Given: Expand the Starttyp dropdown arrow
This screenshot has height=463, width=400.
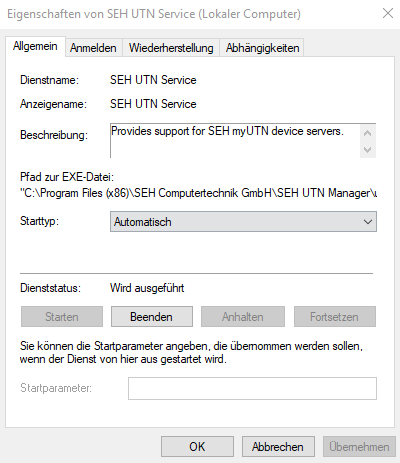Looking at the screenshot, I should coord(368,222).
